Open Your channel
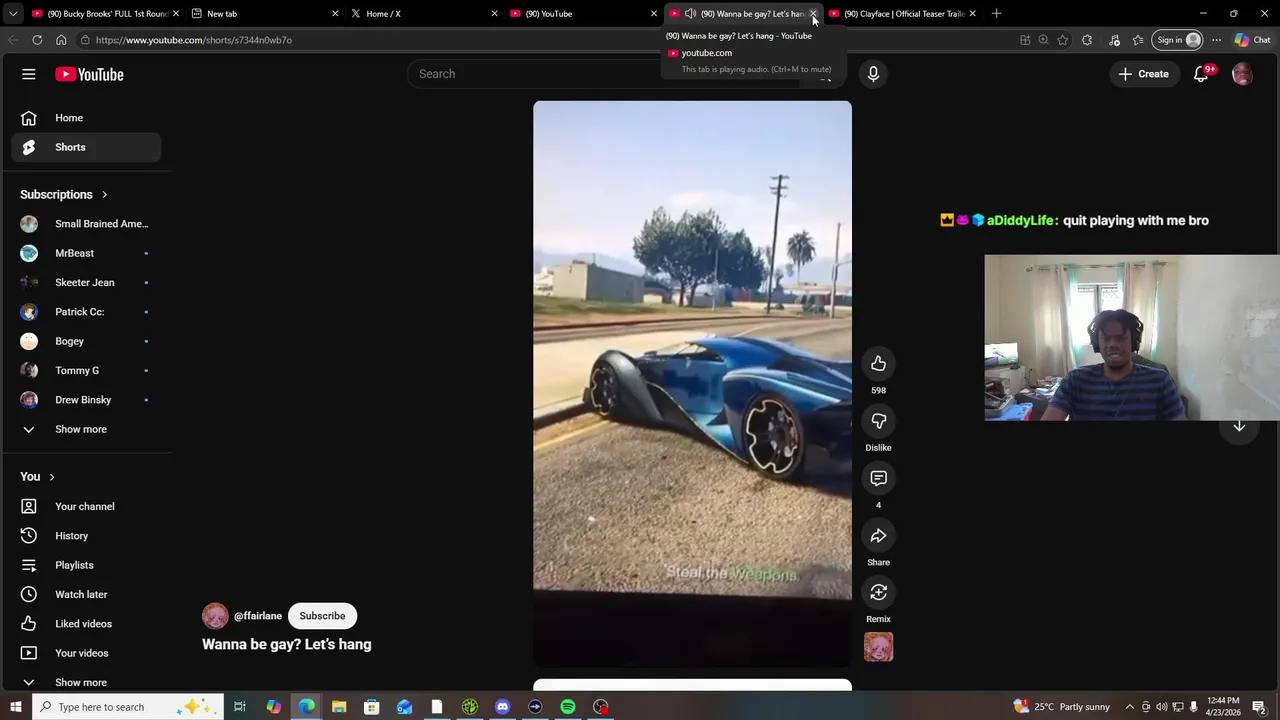1280x720 pixels. click(x=86, y=506)
